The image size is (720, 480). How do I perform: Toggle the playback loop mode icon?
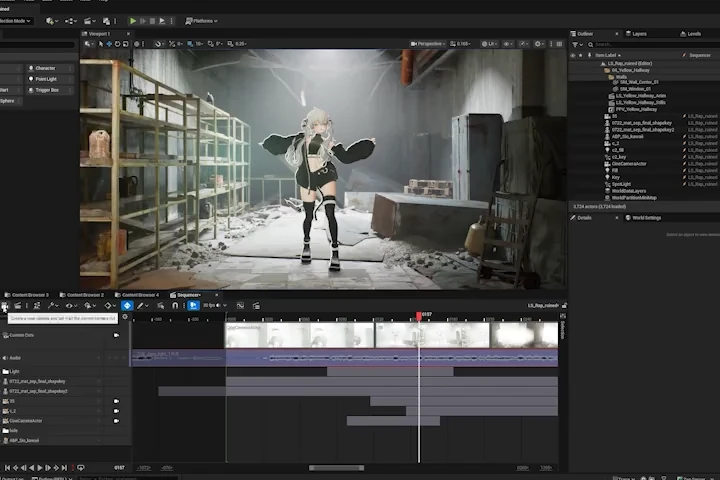pos(81,468)
